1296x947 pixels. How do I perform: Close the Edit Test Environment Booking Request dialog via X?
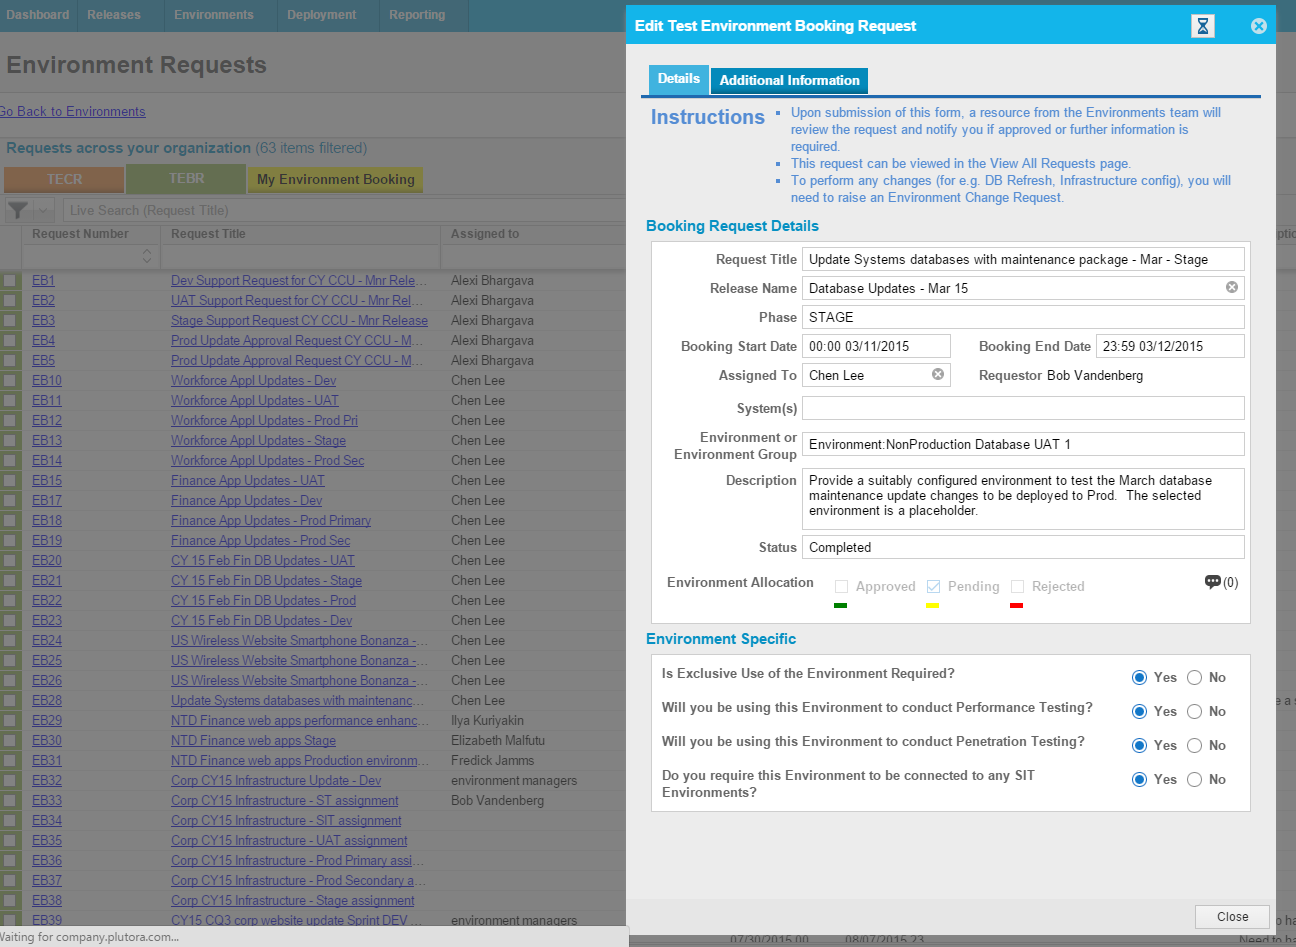1259,26
